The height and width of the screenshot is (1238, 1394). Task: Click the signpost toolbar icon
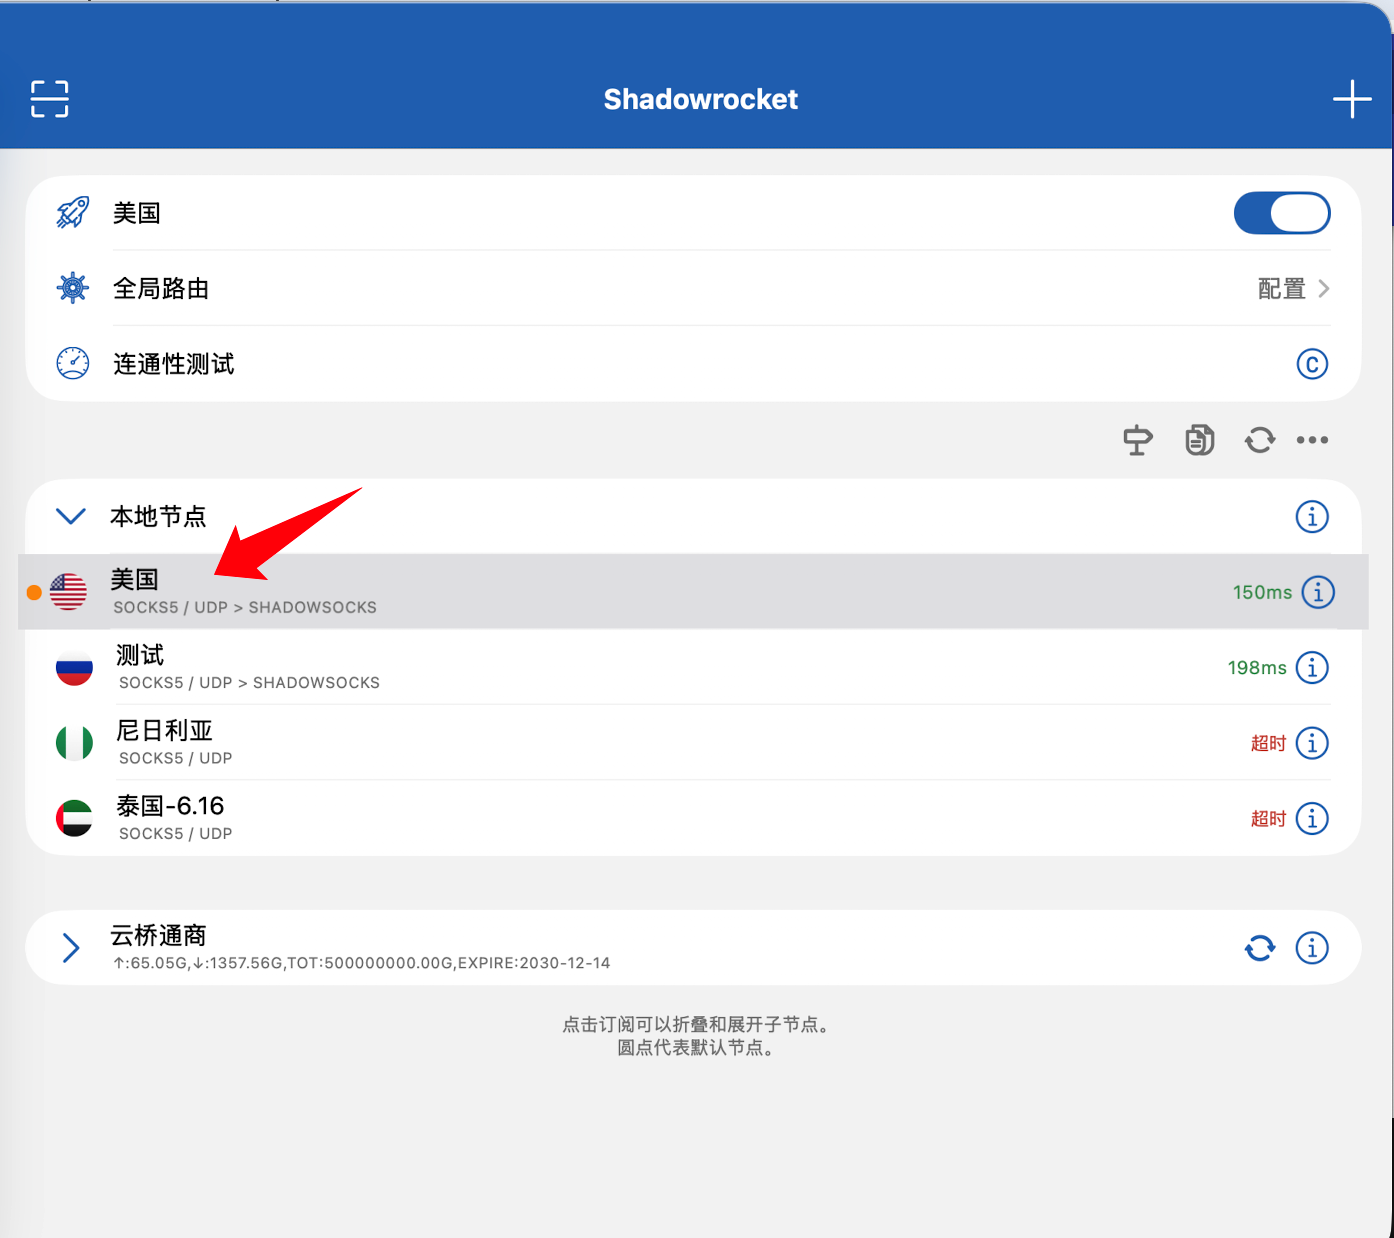click(x=1138, y=440)
